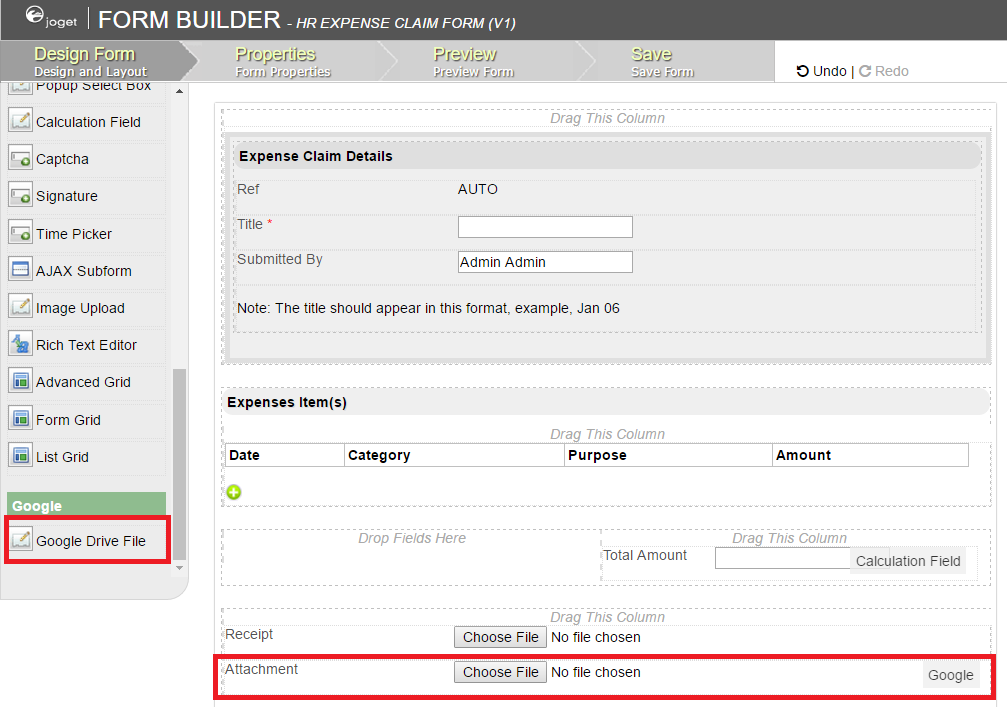This screenshot has width=1007, height=707.
Task: Click the Drop Fields Here placeholder
Action: coord(412,538)
